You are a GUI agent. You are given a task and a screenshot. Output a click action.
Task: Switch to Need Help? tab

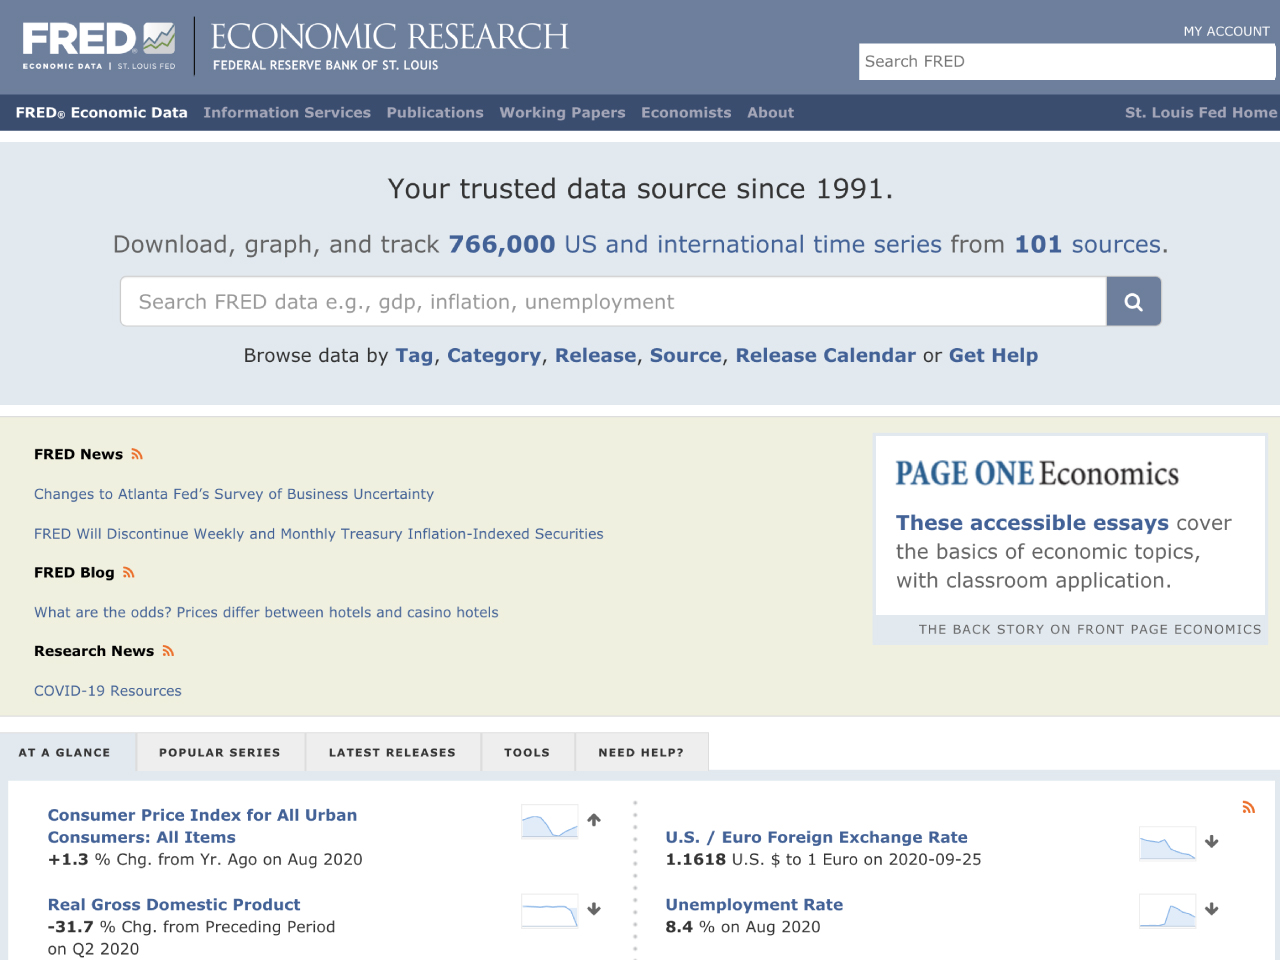click(641, 752)
